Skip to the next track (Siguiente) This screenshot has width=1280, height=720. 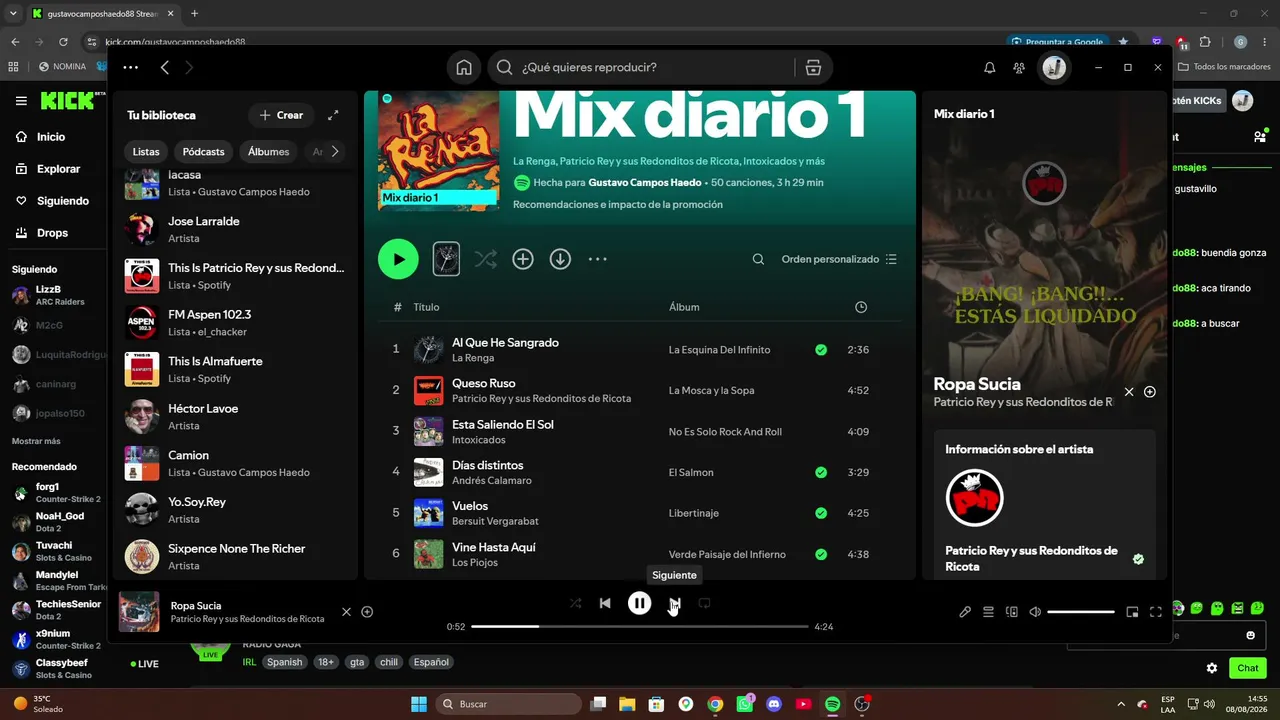(x=675, y=603)
